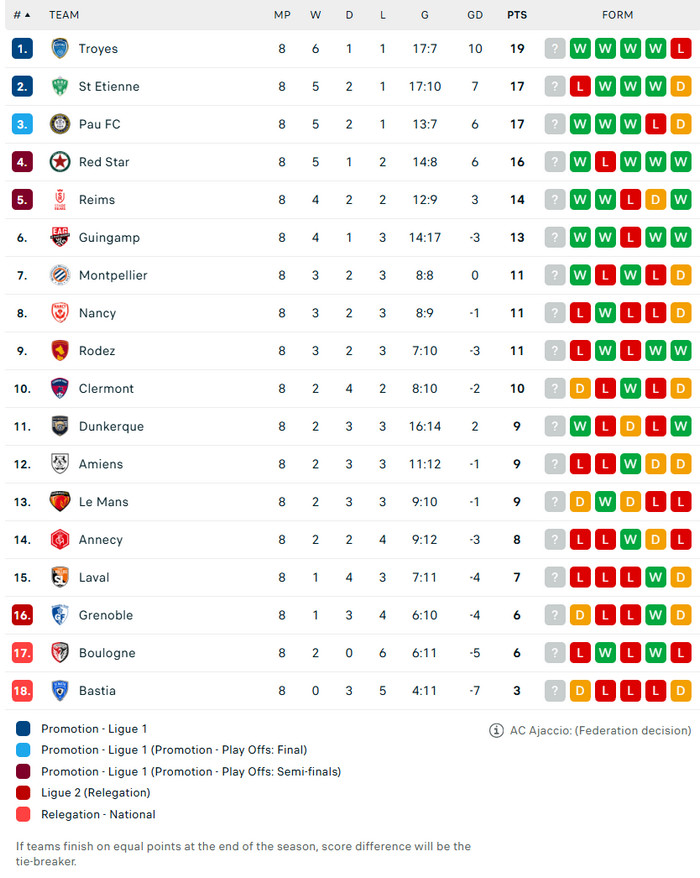Click the Grenoble club badge
700x878 pixels.
point(59,615)
